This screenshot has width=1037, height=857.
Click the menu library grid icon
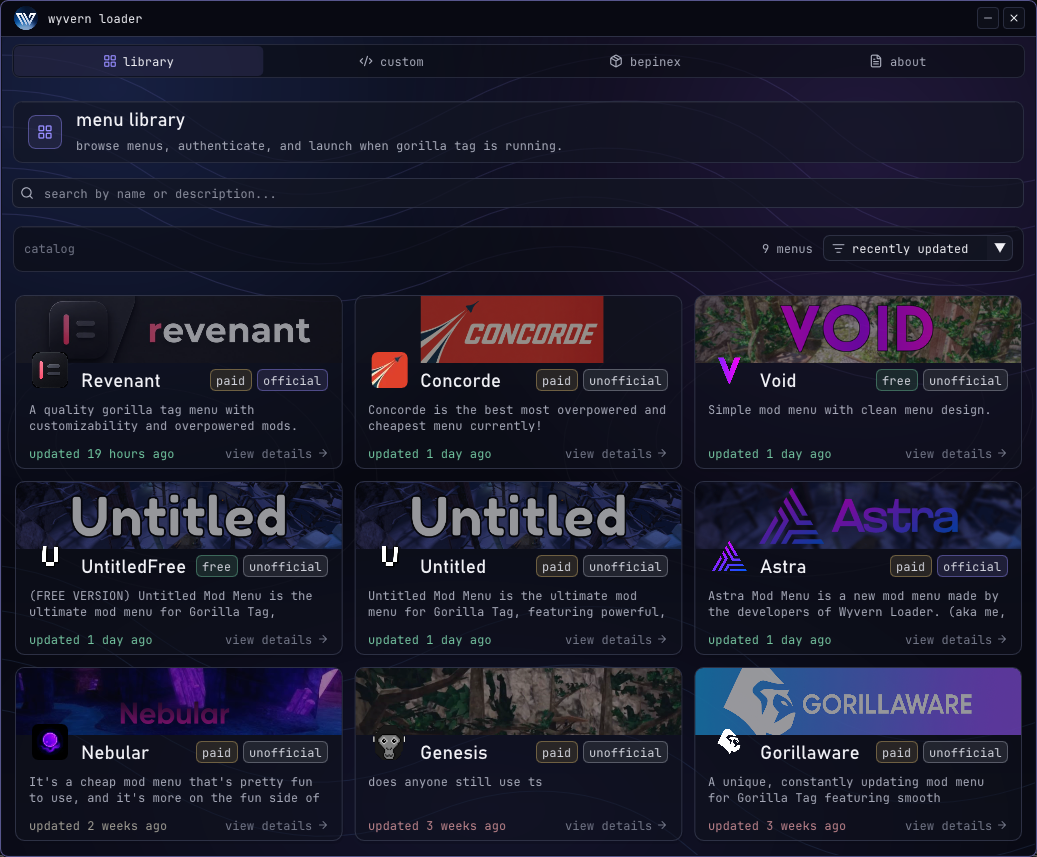pyautogui.click(x=45, y=132)
